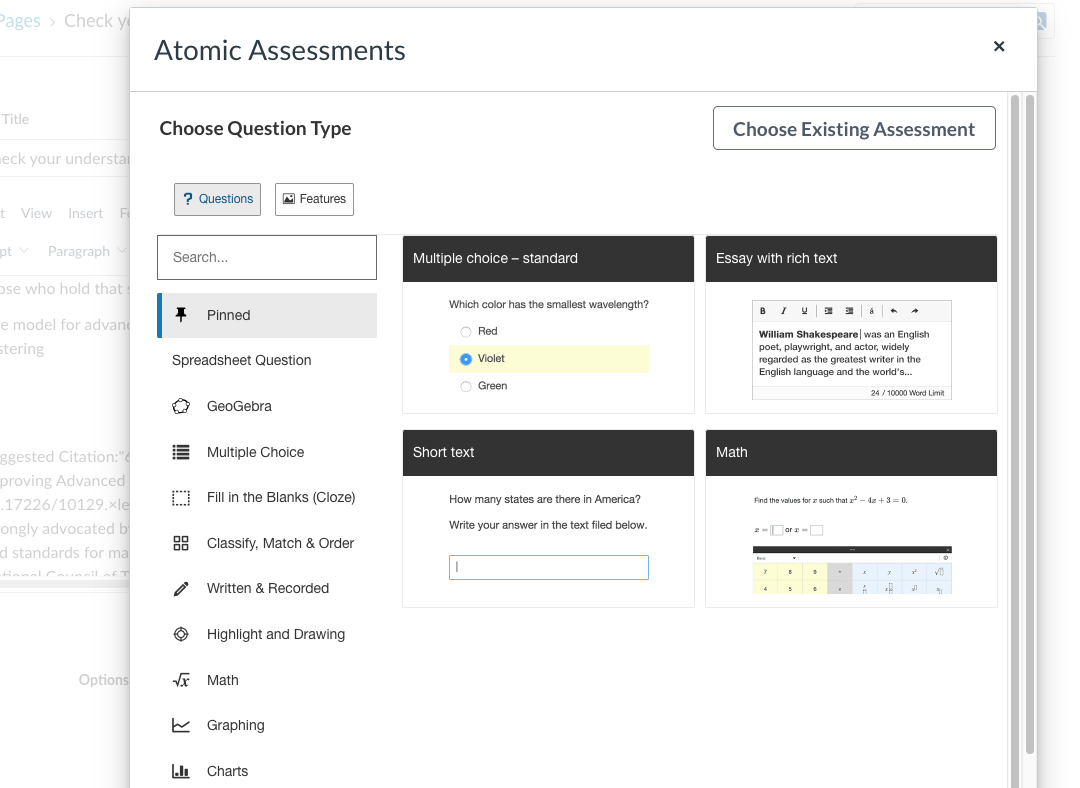1080x788 pixels.
Task: Select GeoGebra category label
Action: tap(239, 406)
